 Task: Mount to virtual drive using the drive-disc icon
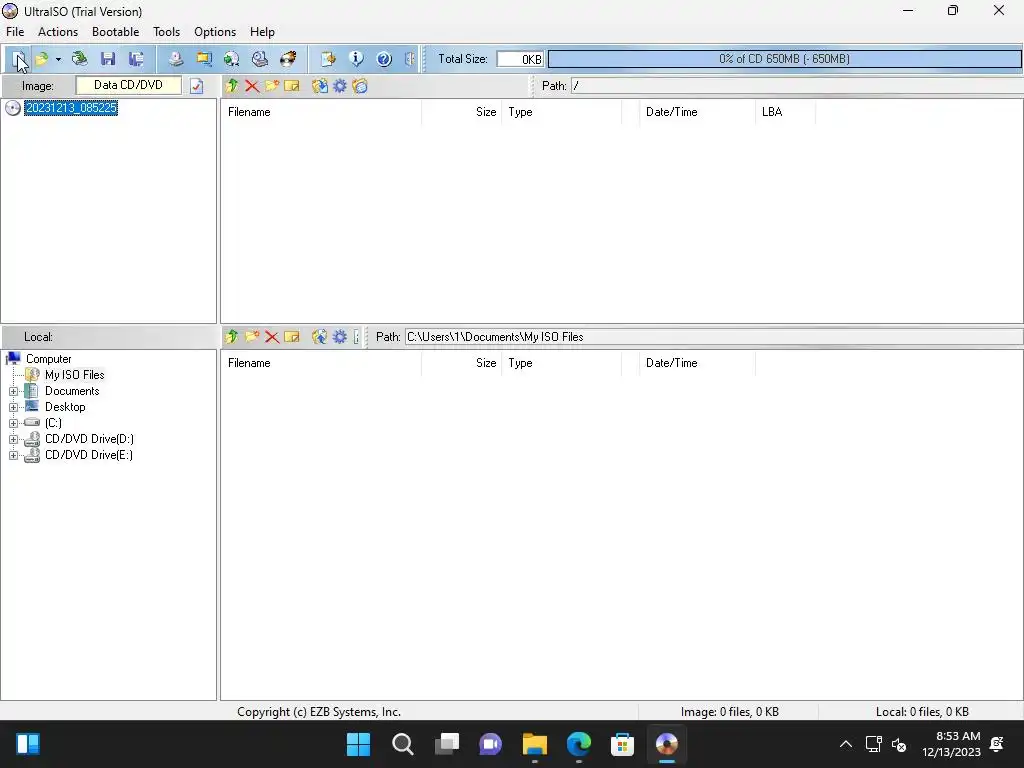coord(260,59)
